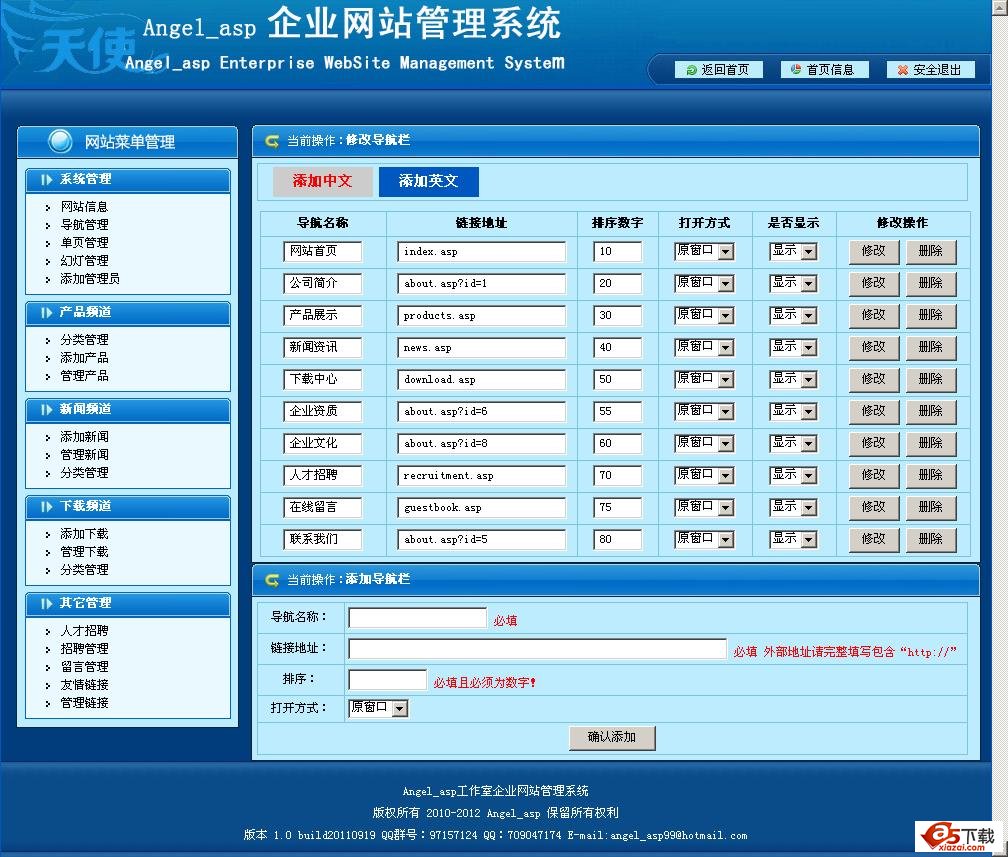Click the sort number field showing 80
The image size is (1008, 857).
point(618,539)
